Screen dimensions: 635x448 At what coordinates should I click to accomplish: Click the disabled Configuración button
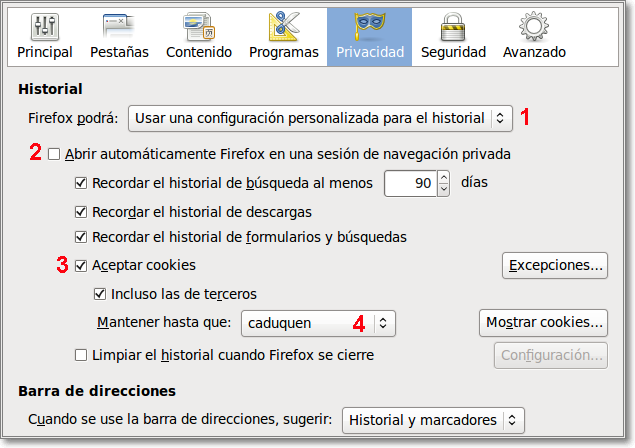(551, 356)
